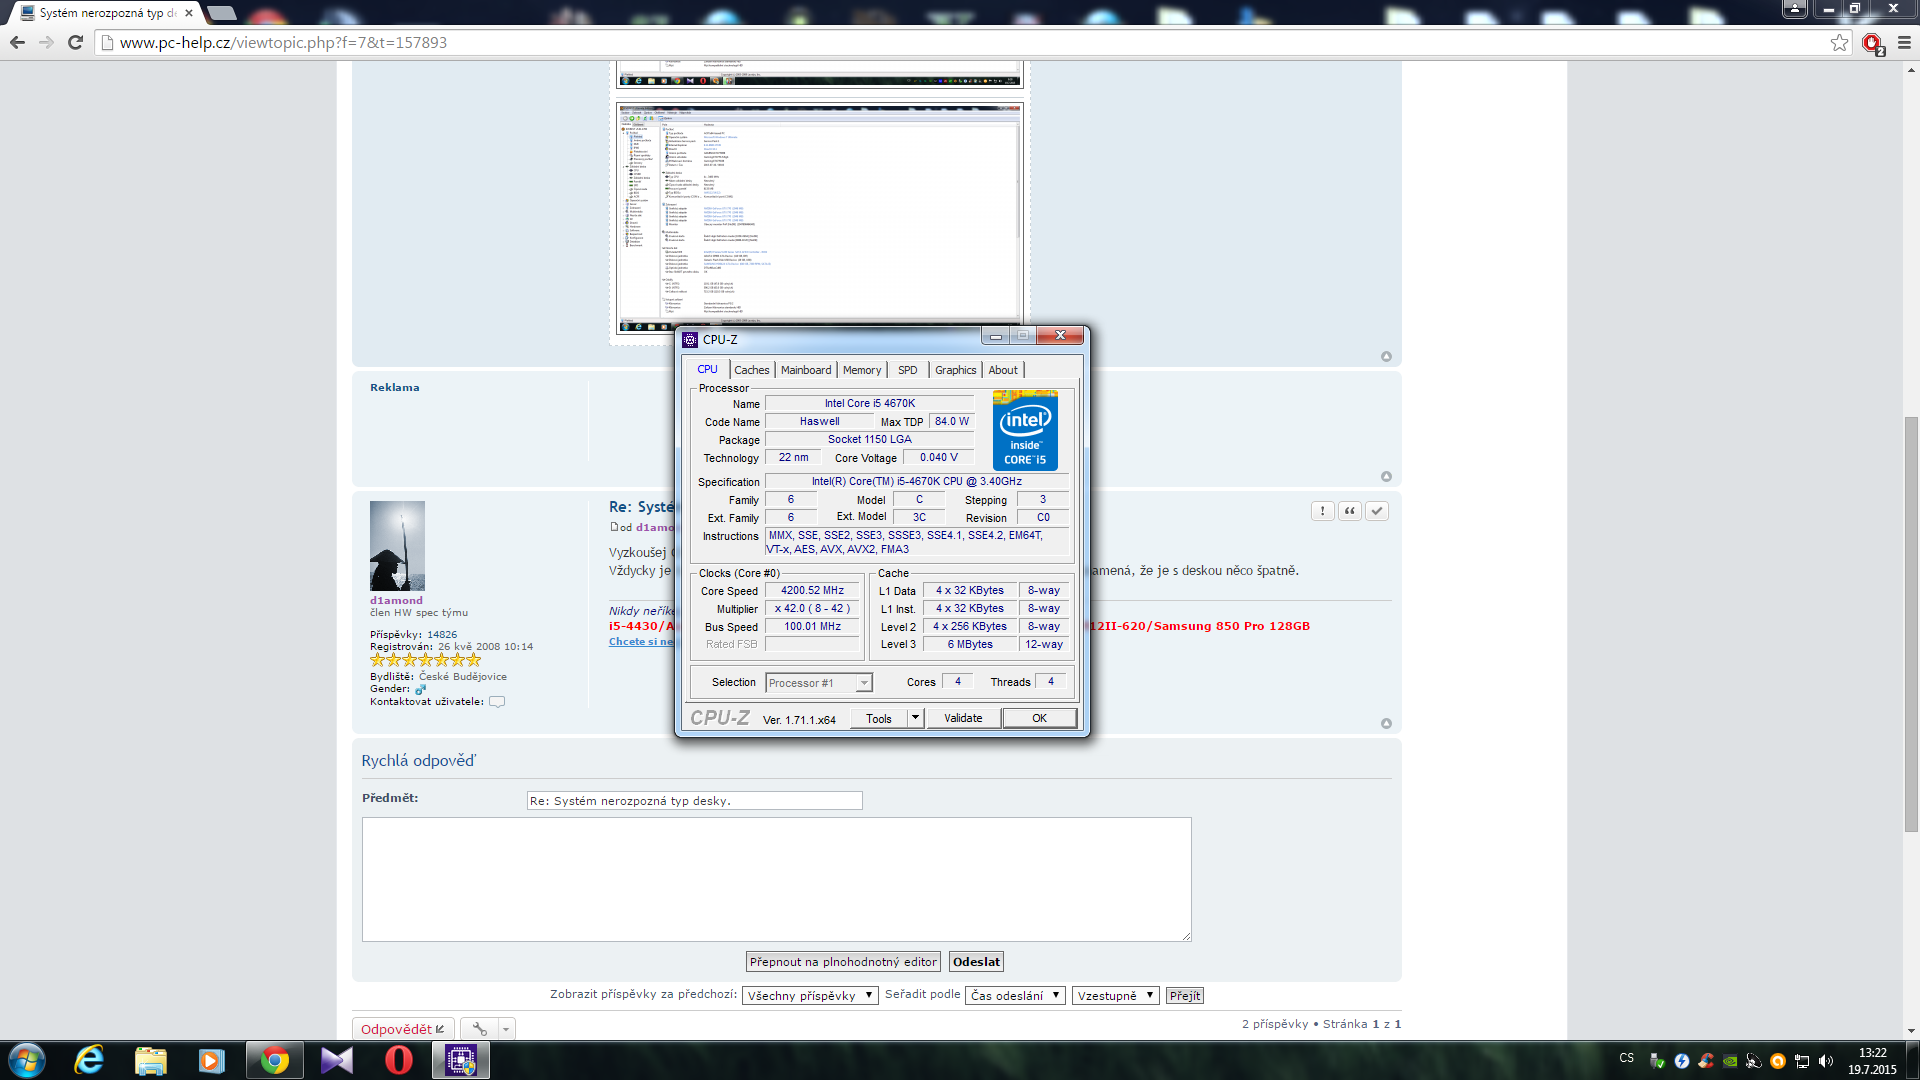Click the quick reply message text area

coord(776,879)
